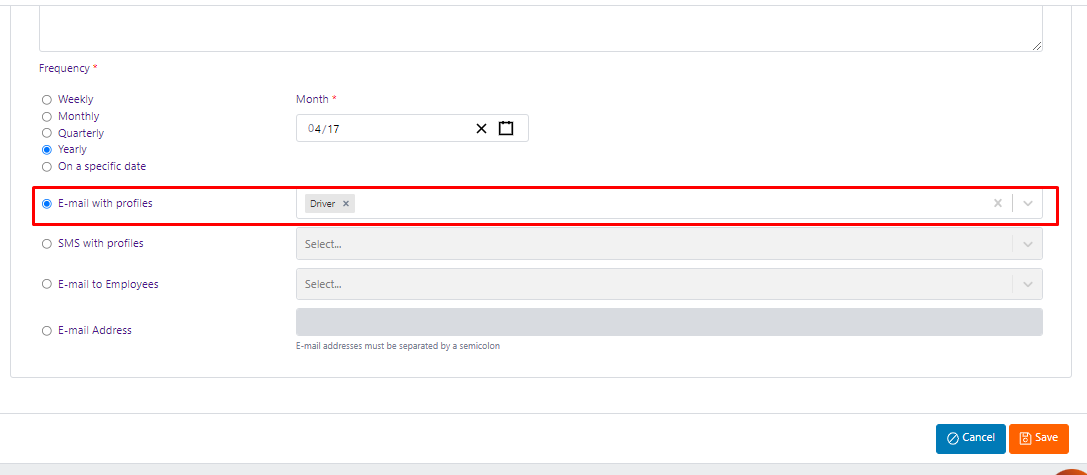Select the Weekly frequency radio button
Screen dimensions: 1087x475
coord(47,100)
